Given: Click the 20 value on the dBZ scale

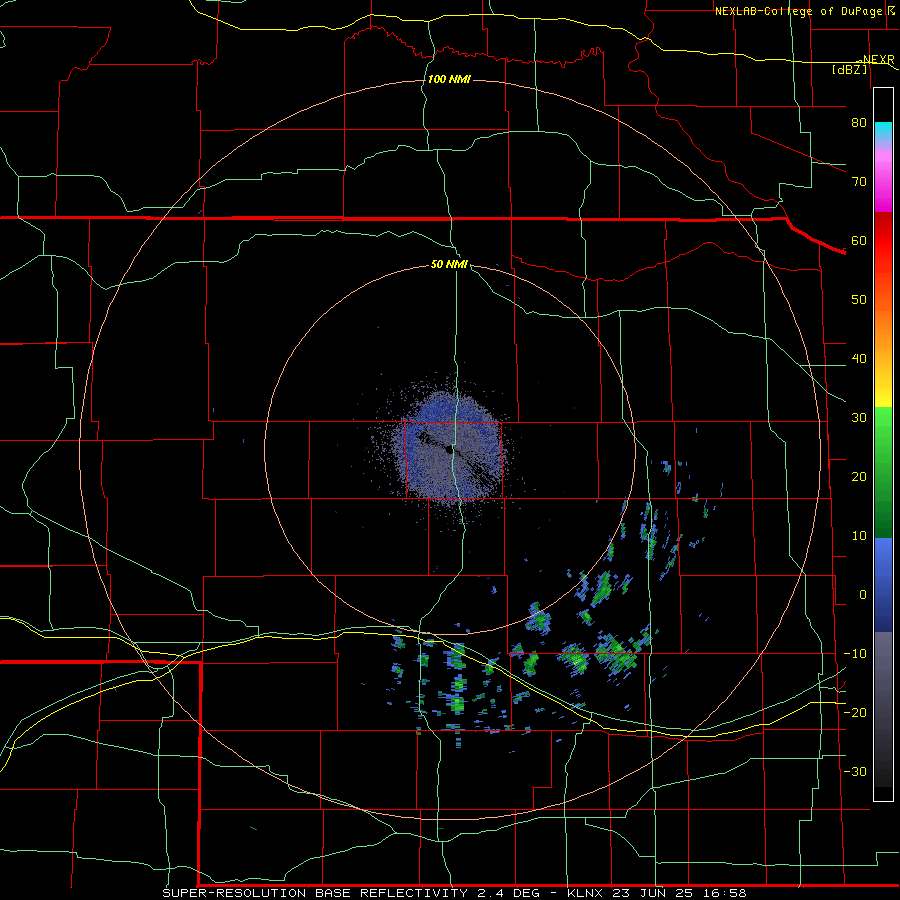Looking at the screenshot, I should [859, 477].
